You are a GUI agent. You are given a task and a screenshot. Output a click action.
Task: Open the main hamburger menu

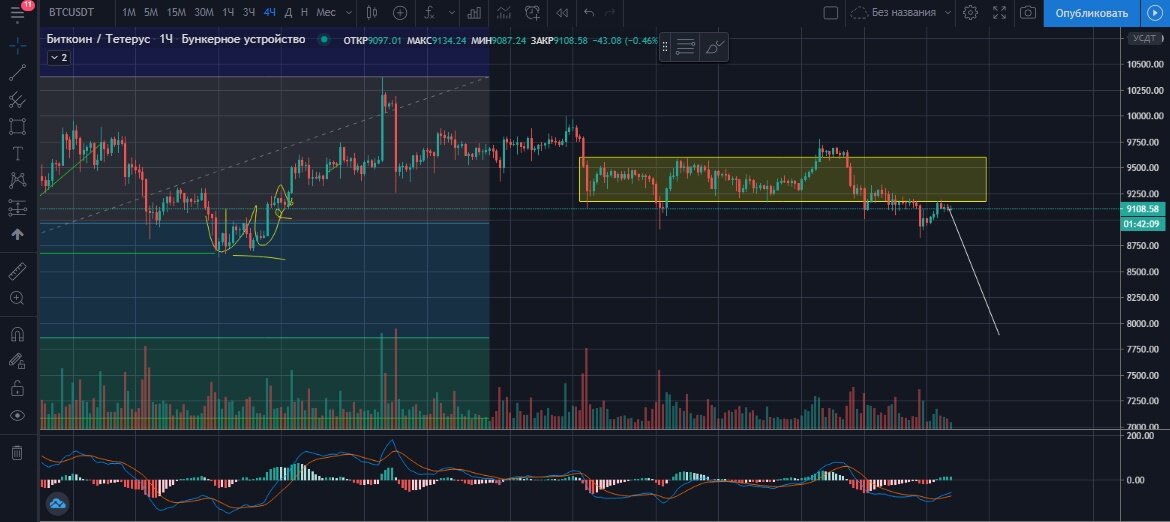[17, 13]
